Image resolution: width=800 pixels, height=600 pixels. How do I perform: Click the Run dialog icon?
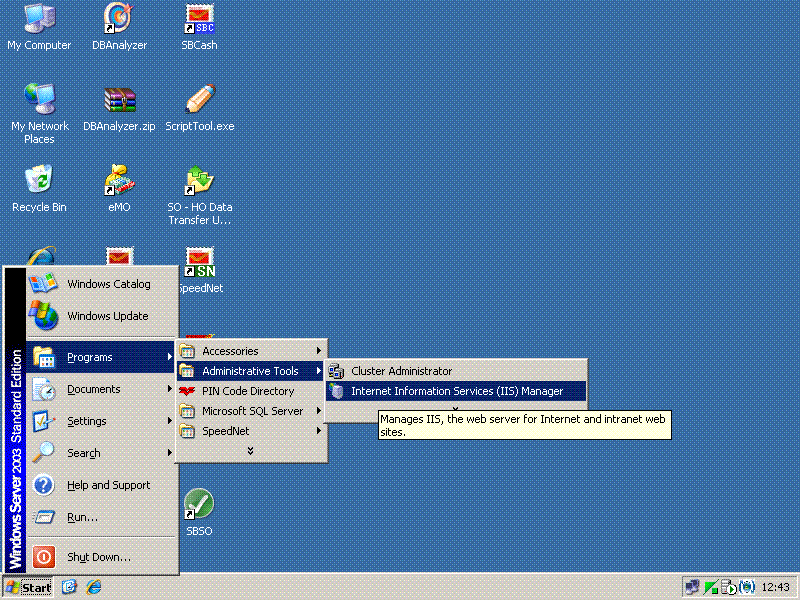click(x=44, y=517)
